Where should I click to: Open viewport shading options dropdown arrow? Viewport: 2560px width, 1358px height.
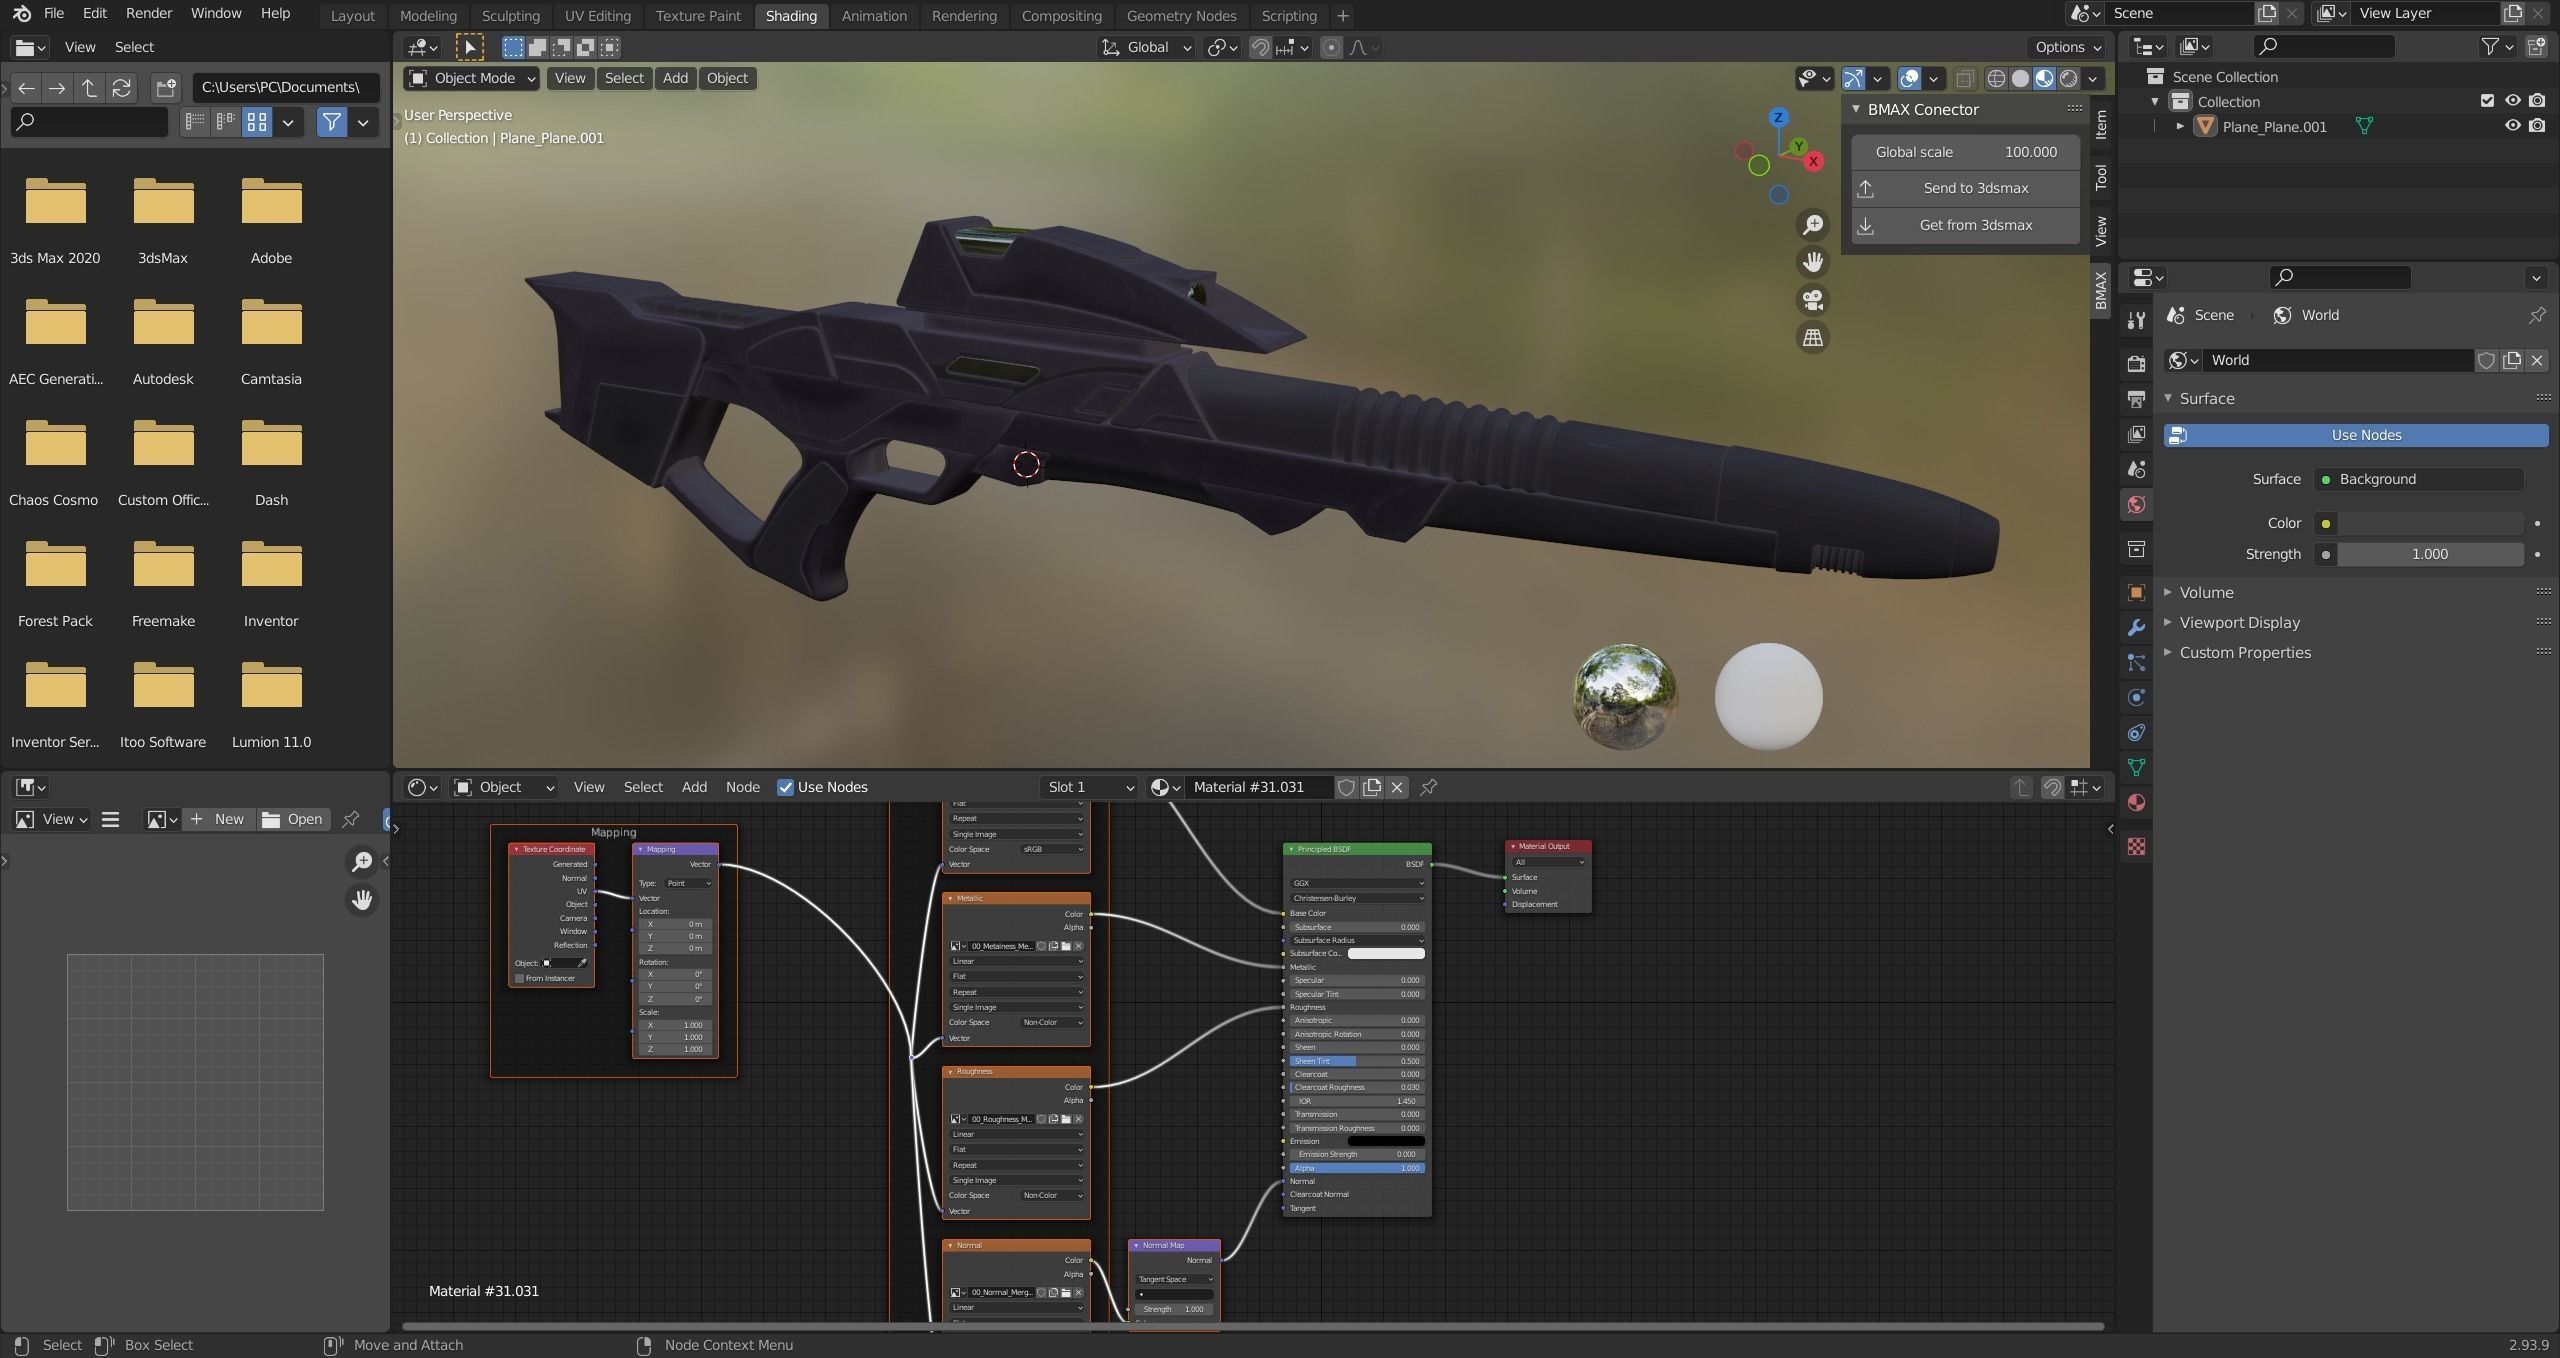click(2093, 78)
